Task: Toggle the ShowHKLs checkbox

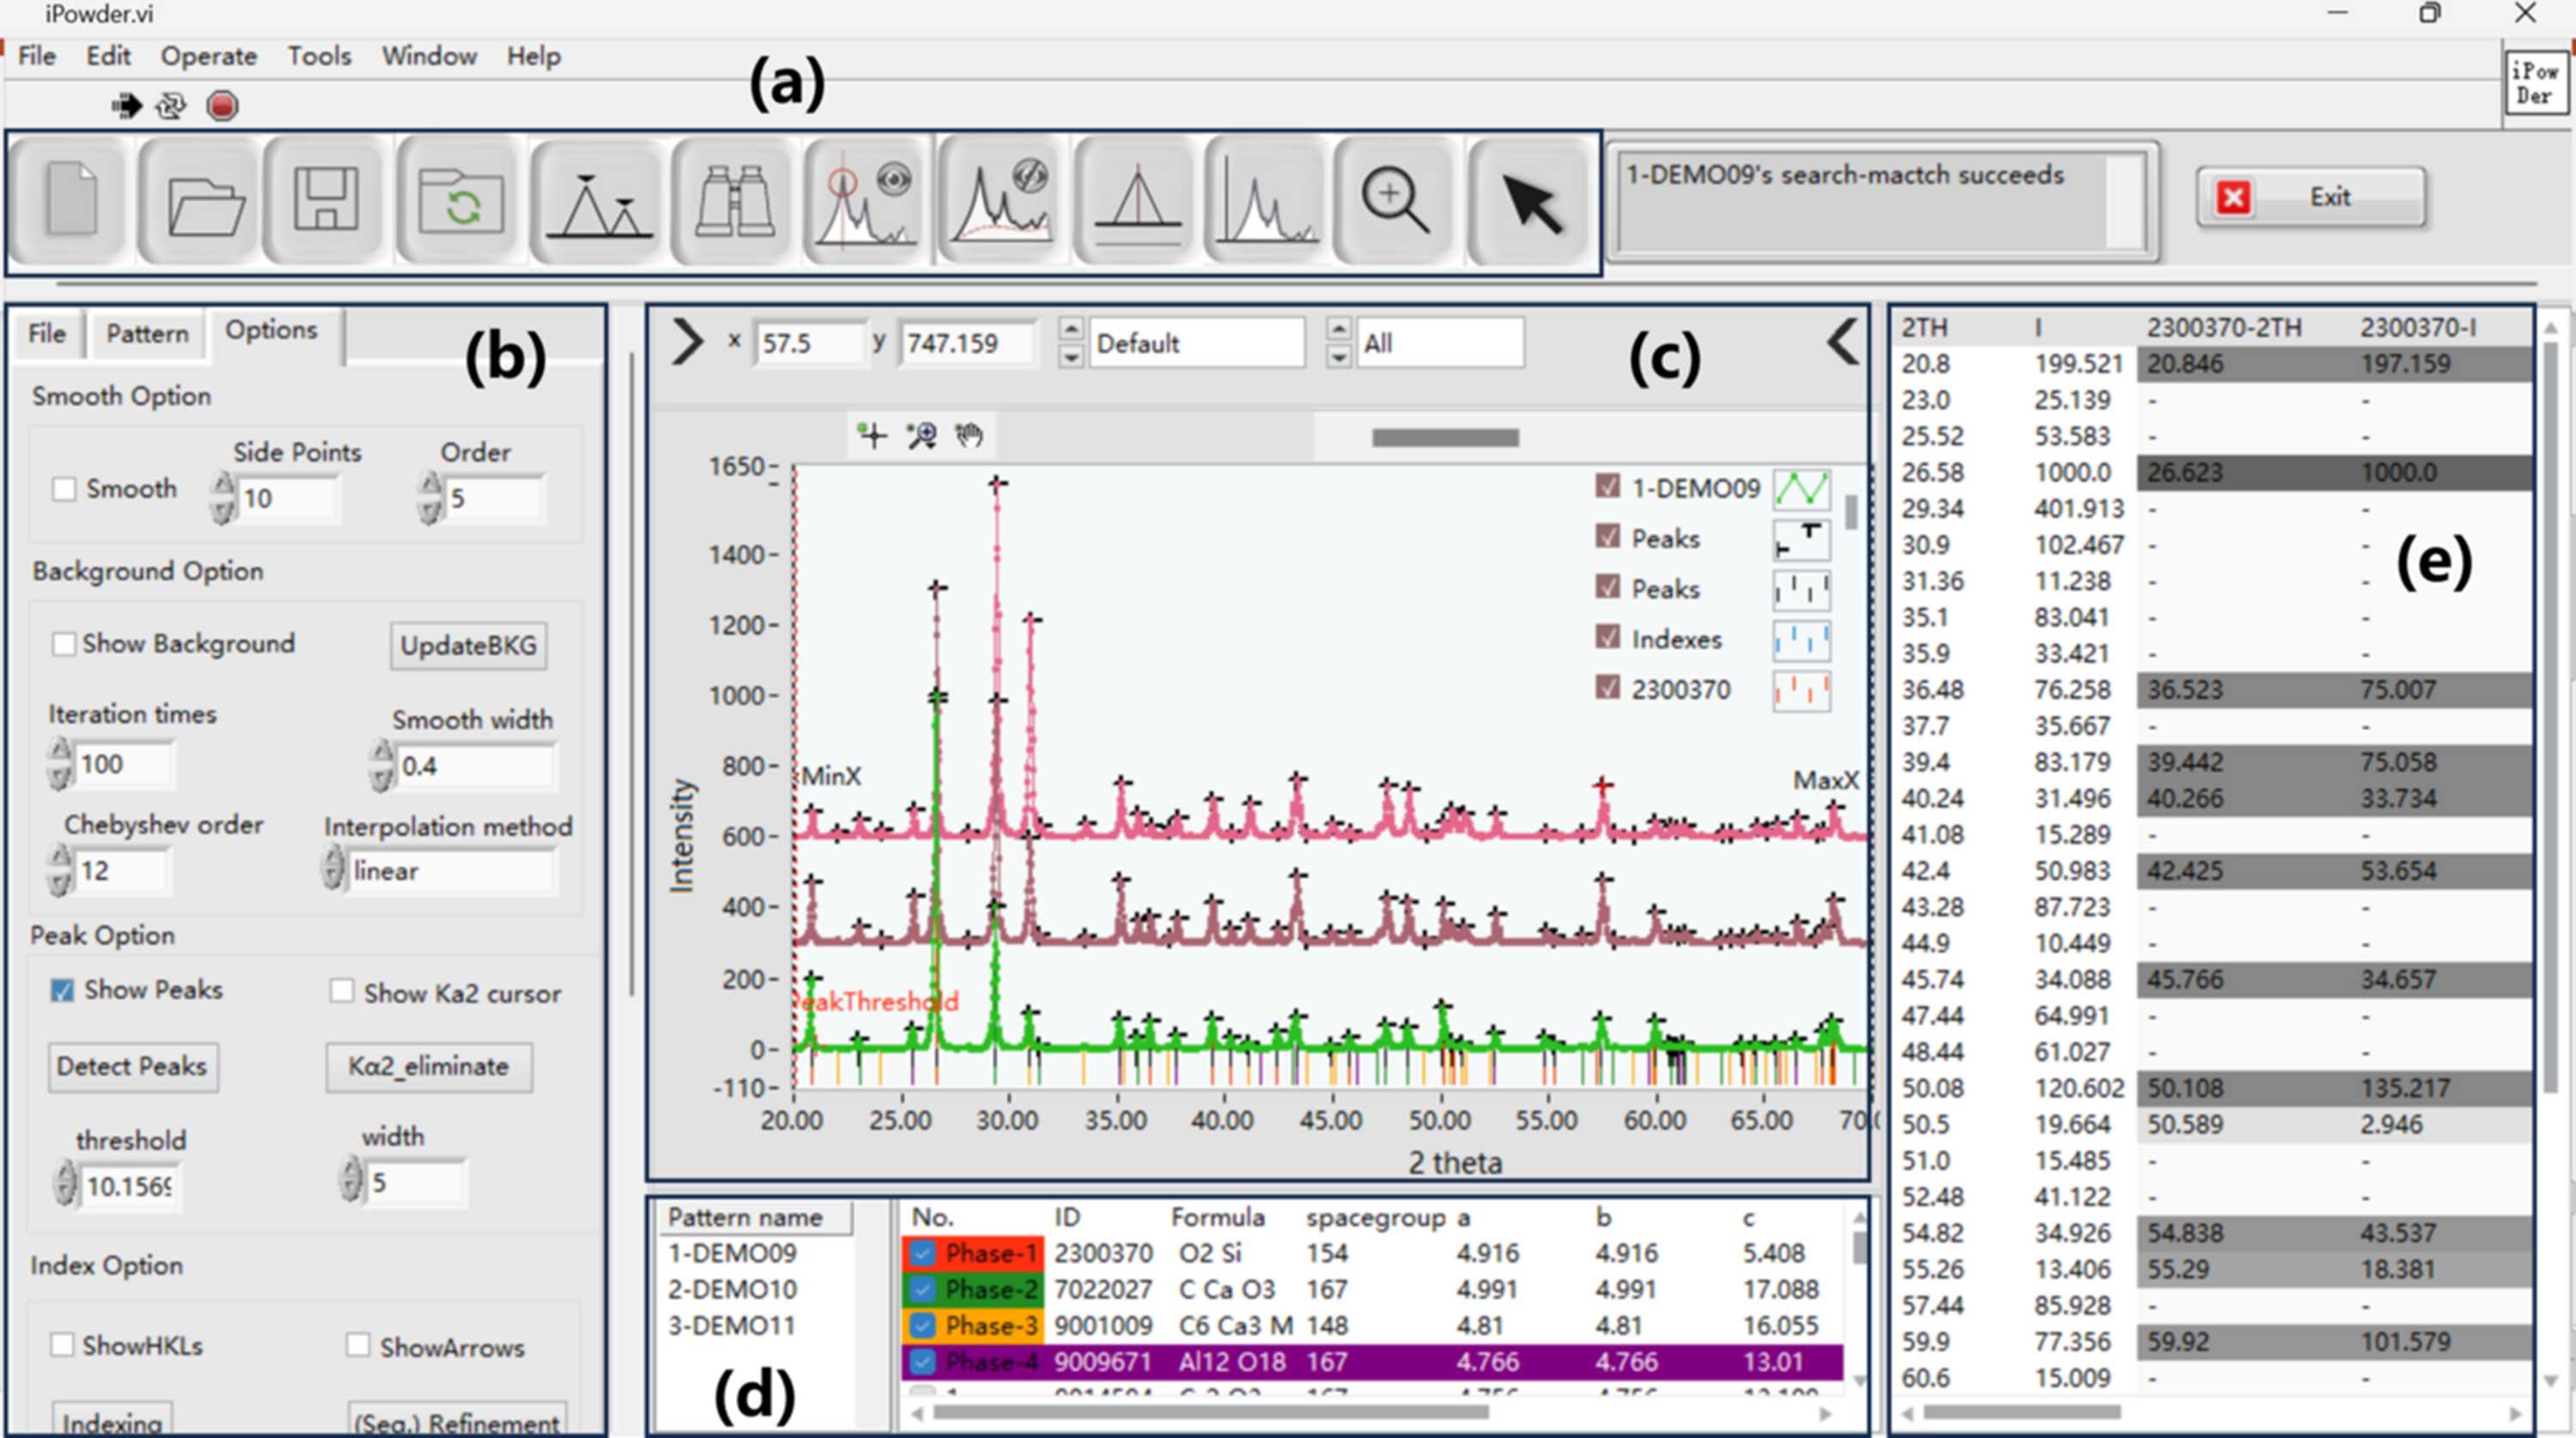Action: coord(62,1345)
